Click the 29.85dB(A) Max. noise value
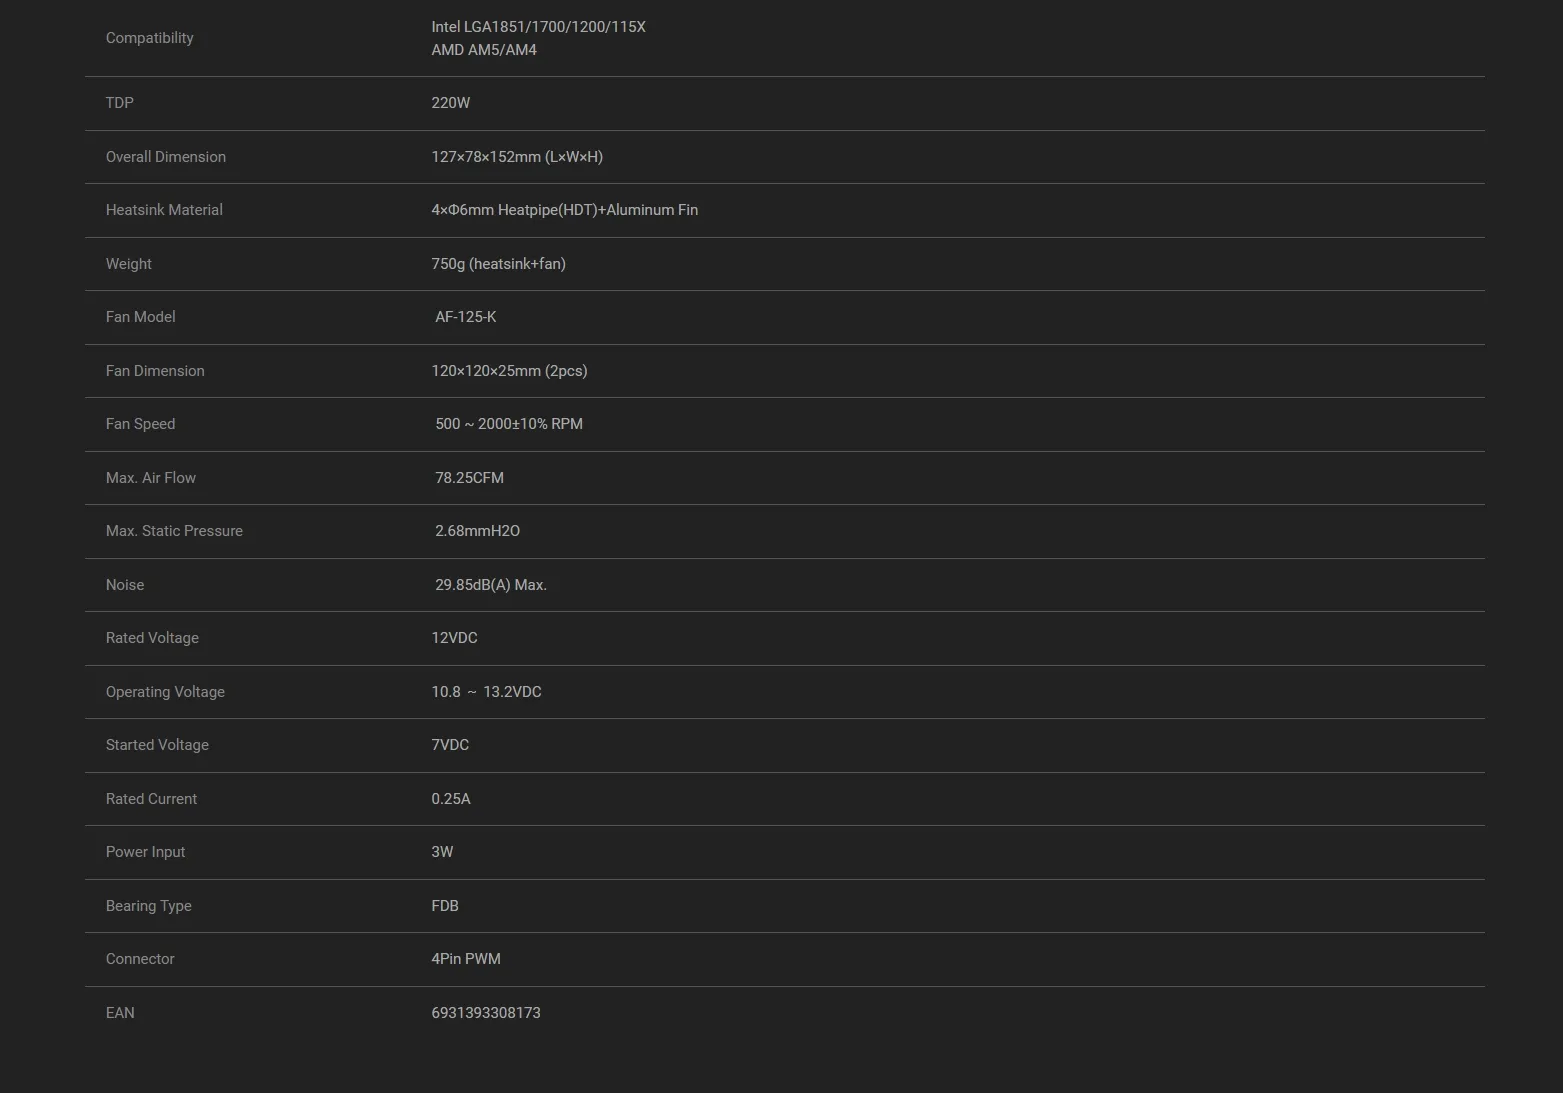The width and height of the screenshot is (1563, 1093). coord(490,585)
